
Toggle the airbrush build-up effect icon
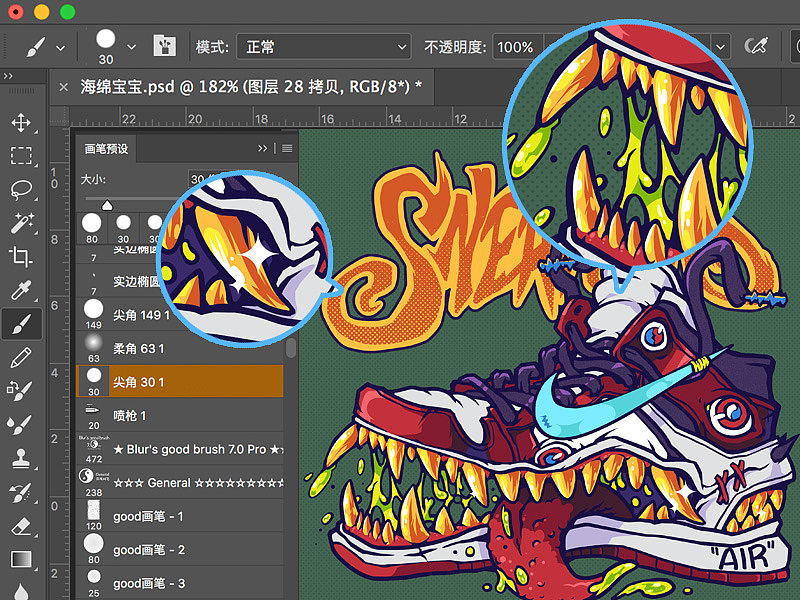tap(756, 46)
